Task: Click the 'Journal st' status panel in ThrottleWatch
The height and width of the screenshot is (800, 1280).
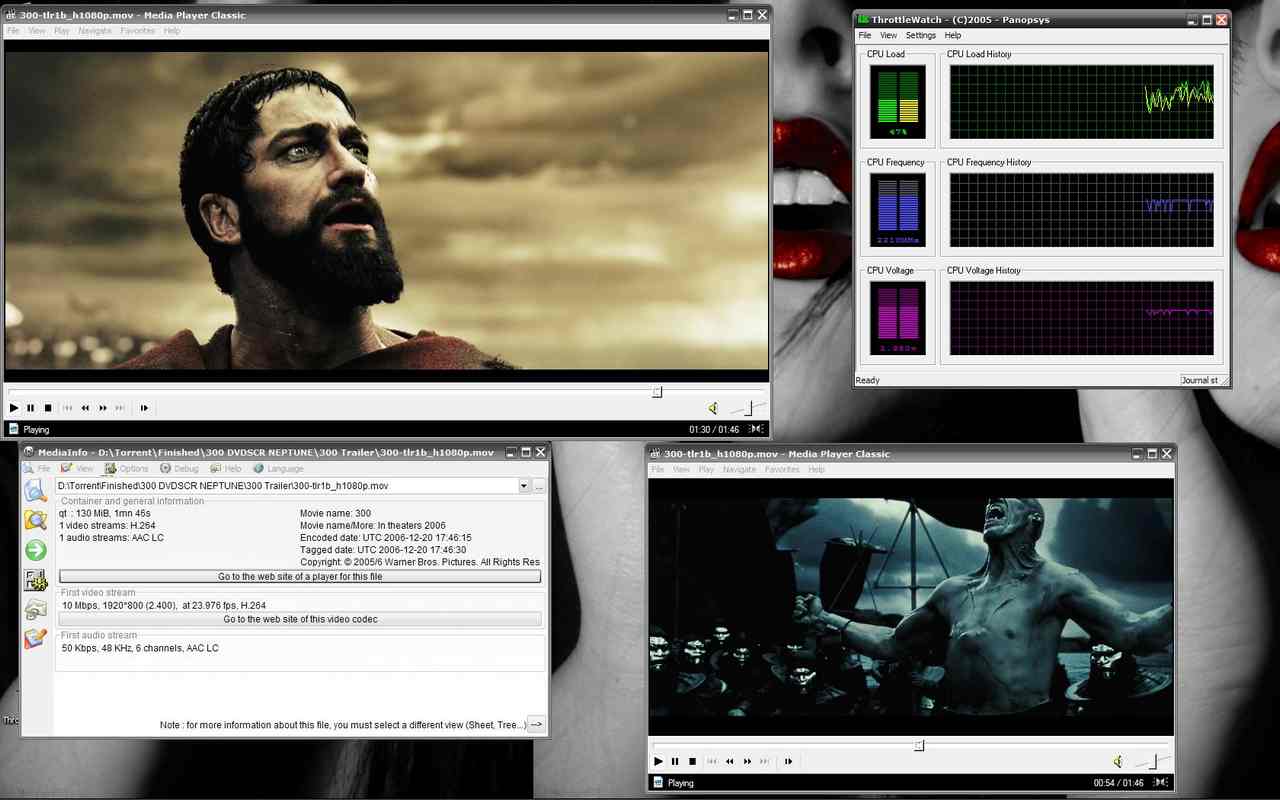Action: [x=1203, y=380]
